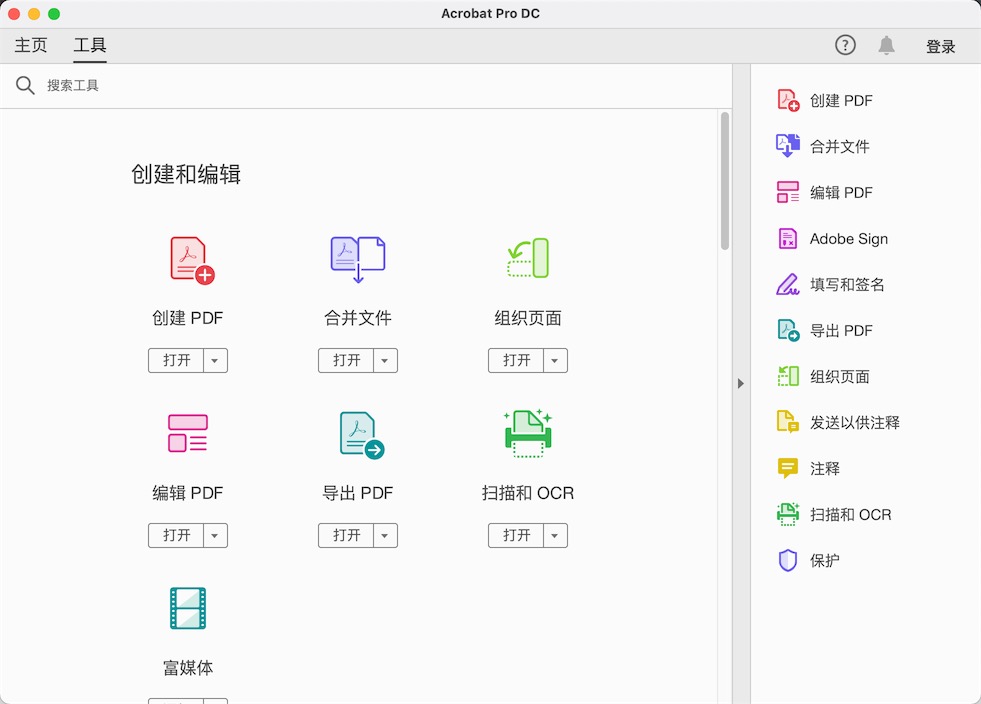Select 保护 shield icon in sidebar

pyautogui.click(x=788, y=560)
